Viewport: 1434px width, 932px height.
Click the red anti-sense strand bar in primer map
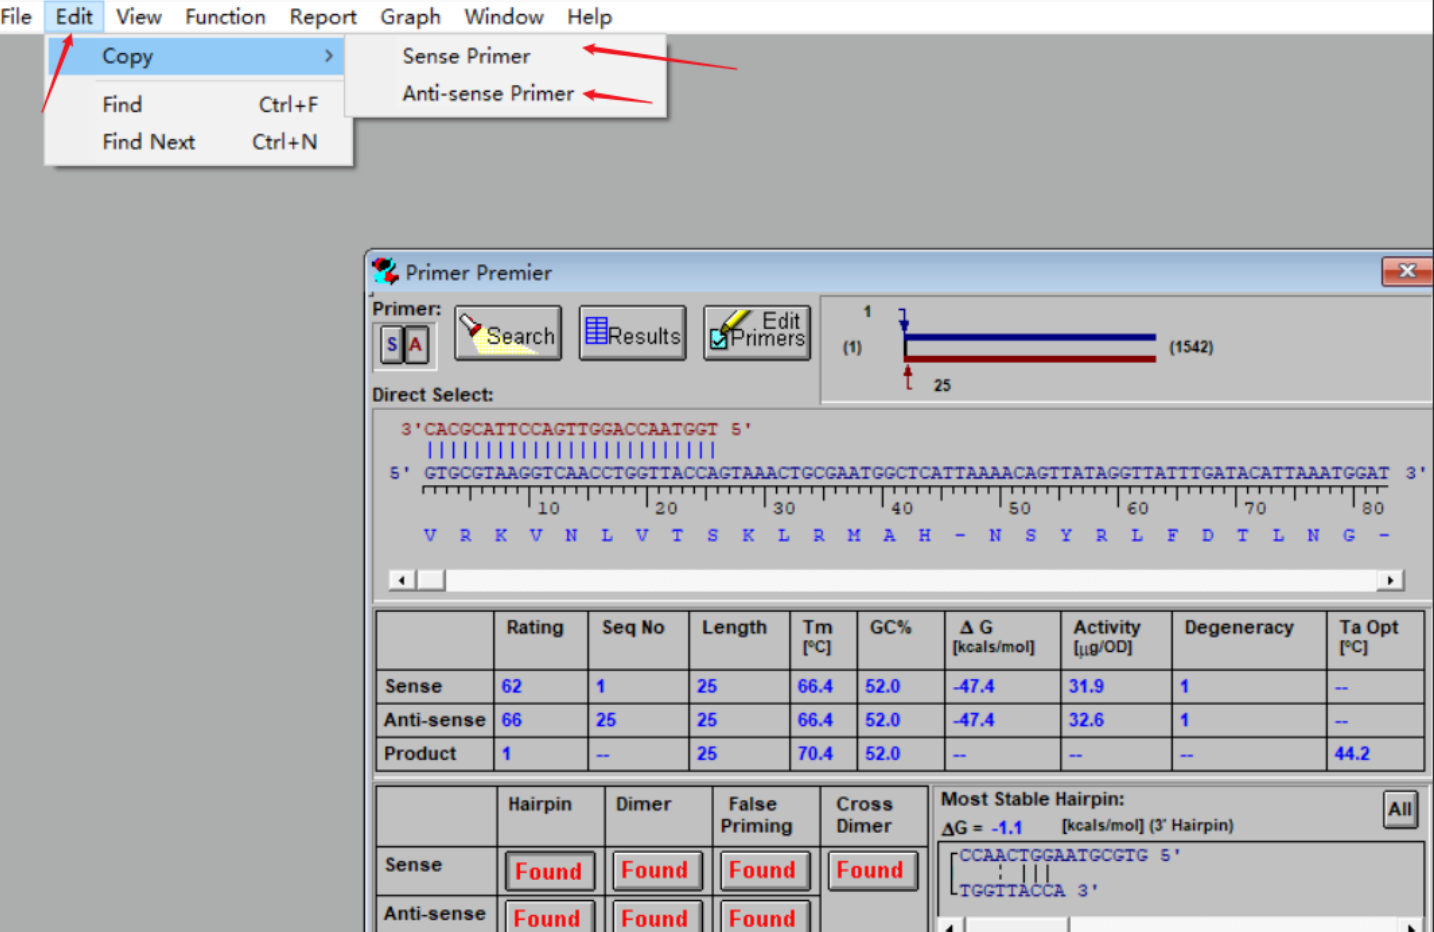click(x=1030, y=358)
